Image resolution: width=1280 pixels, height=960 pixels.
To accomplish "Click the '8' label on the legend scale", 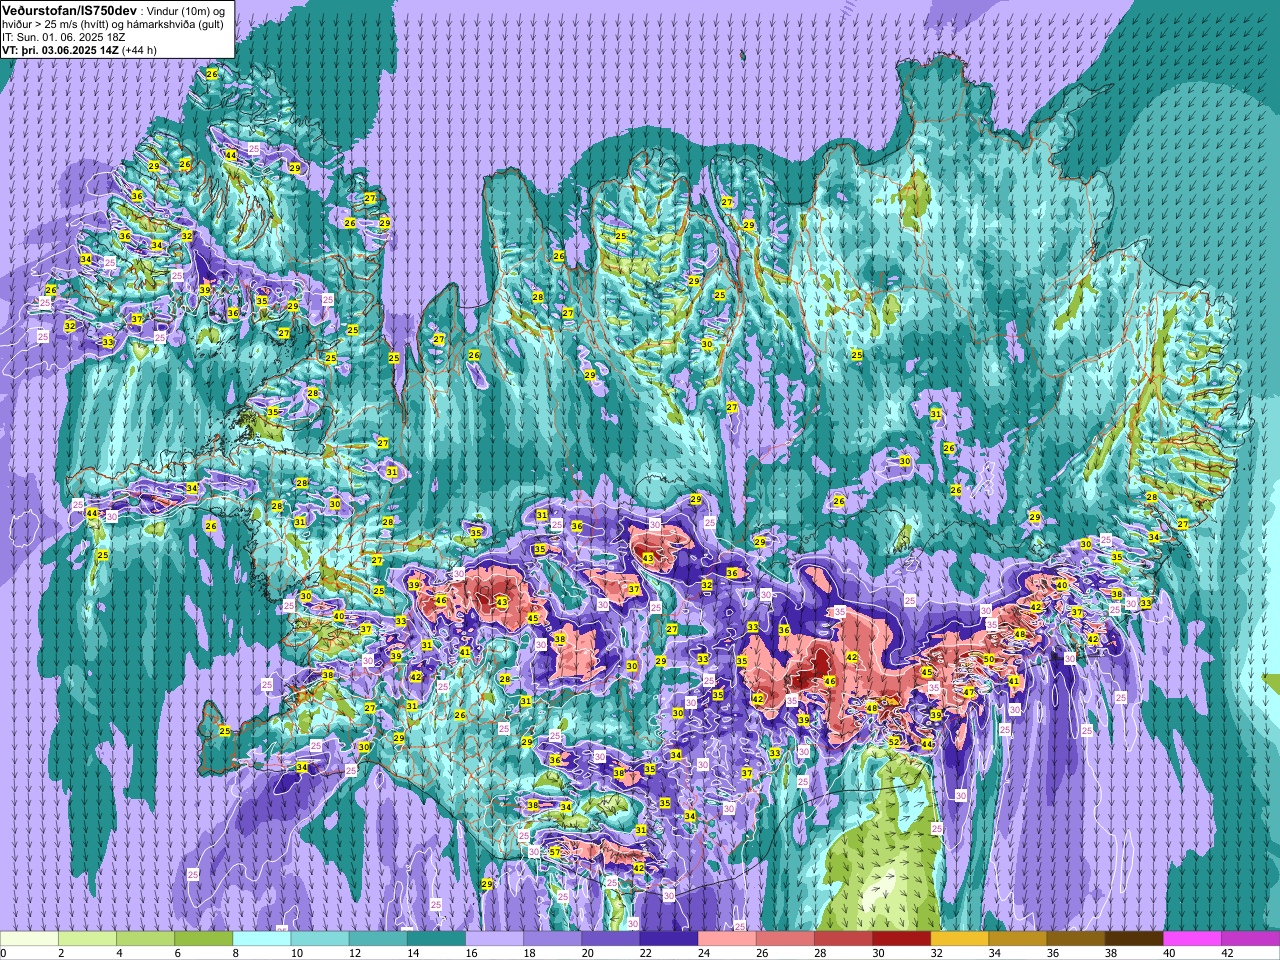I will click(x=236, y=953).
